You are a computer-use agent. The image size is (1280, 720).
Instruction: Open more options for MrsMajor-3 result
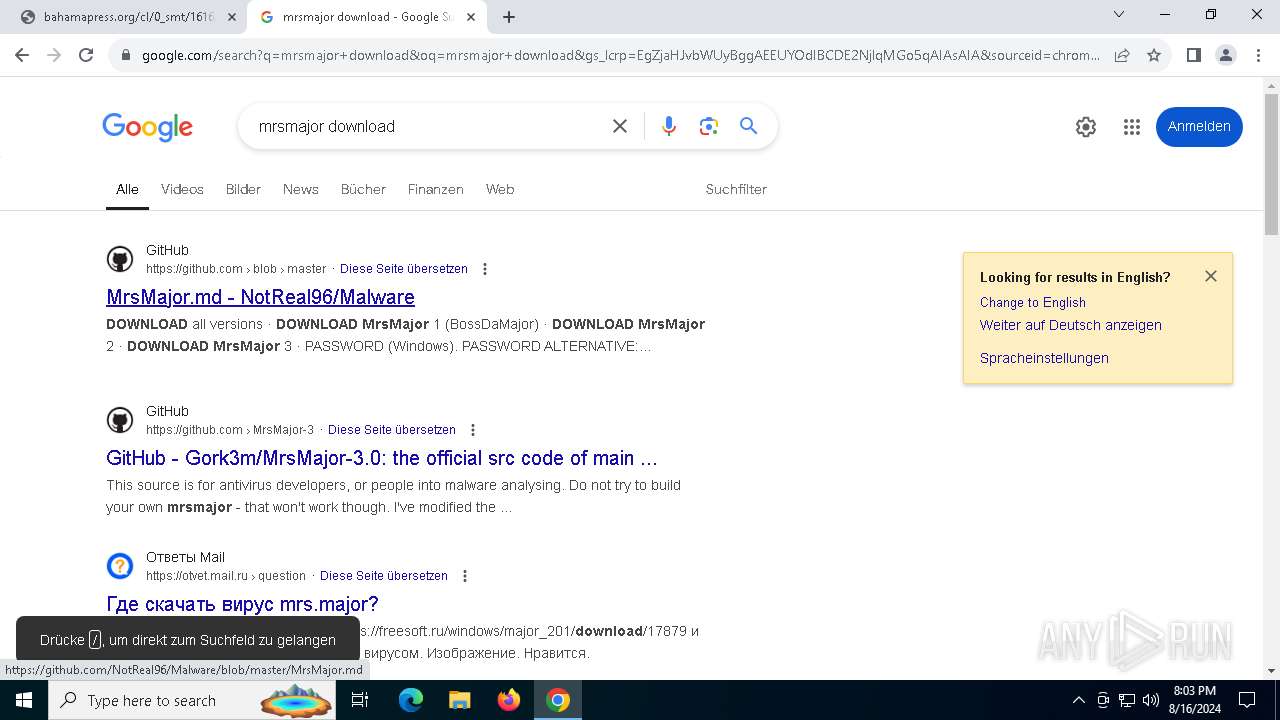click(473, 430)
